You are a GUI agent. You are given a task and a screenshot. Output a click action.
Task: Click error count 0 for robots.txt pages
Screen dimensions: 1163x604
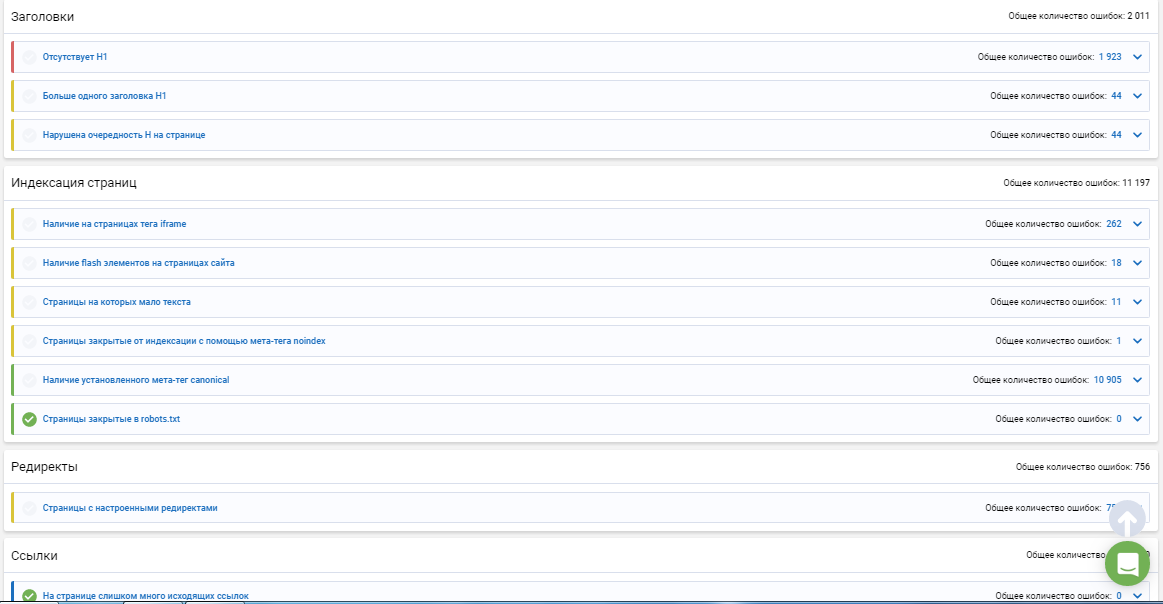click(x=1118, y=419)
